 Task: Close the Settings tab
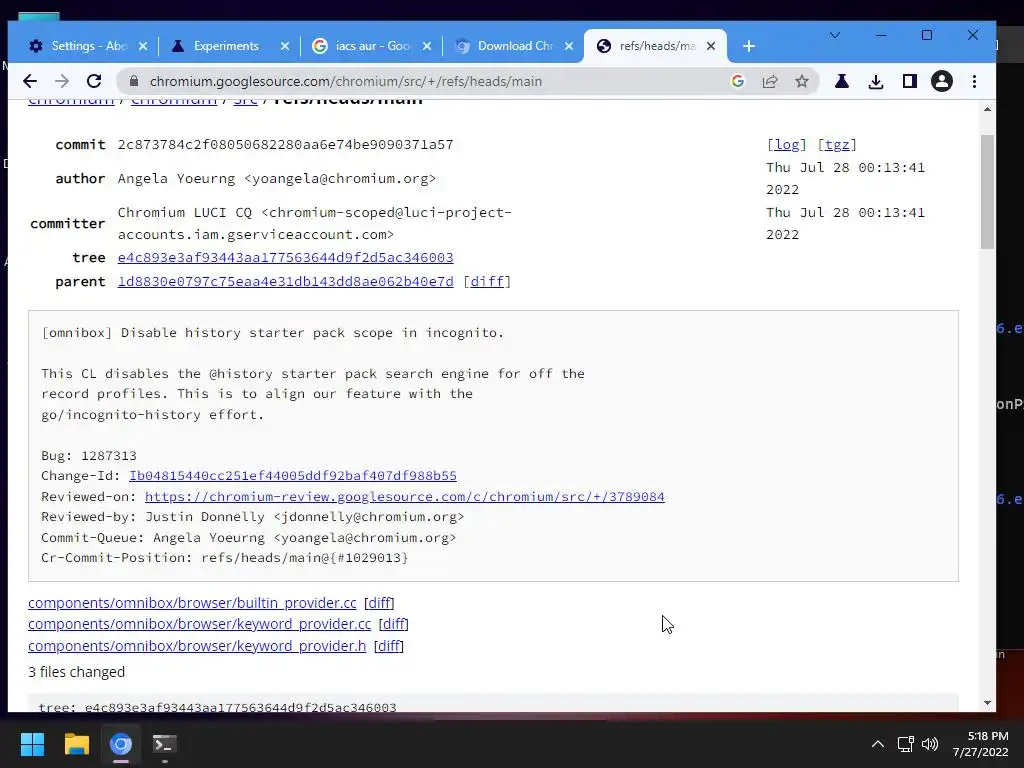click(143, 46)
